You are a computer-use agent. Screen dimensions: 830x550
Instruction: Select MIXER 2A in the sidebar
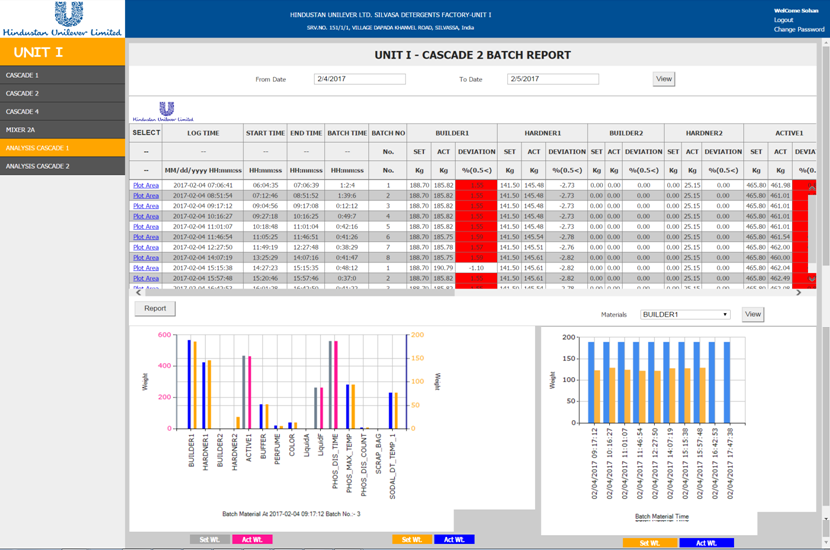[x=62, y=130]
